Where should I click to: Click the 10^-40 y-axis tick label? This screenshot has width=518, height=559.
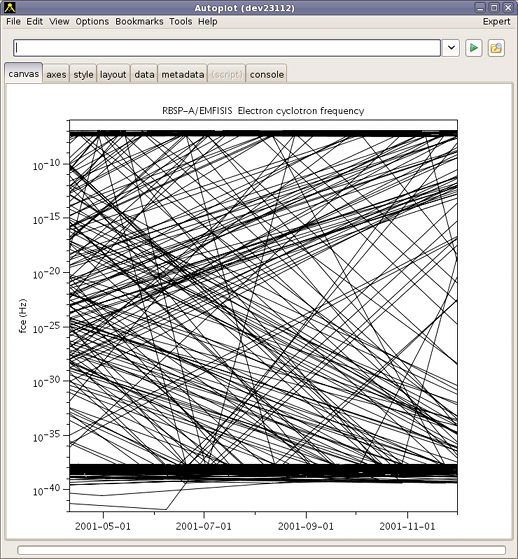coord(47,491)
